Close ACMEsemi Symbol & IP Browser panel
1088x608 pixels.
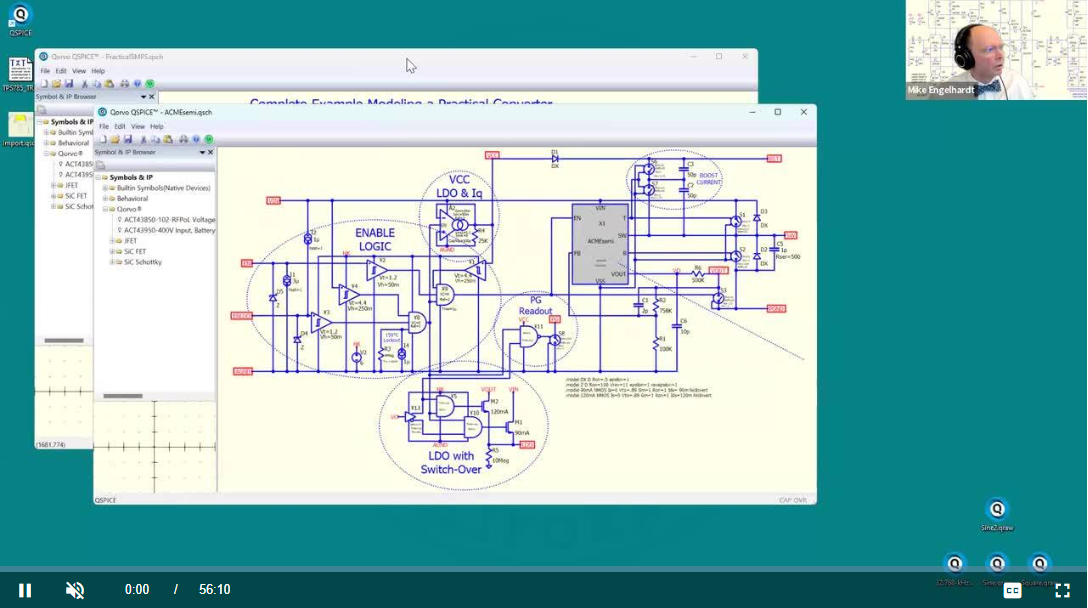tap(210, 153)
